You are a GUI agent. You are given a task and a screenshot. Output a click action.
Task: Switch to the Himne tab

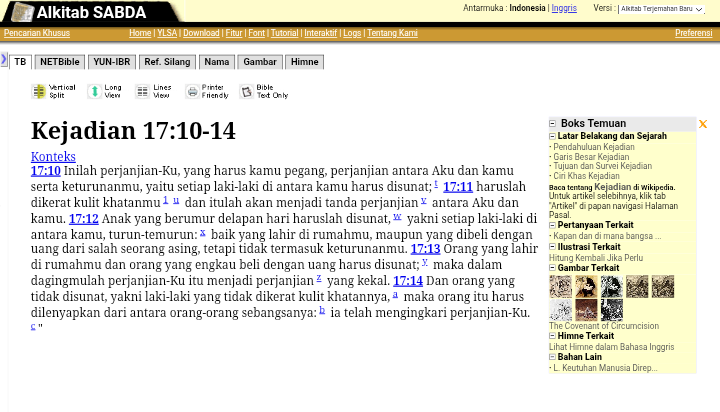click(304, 62)
